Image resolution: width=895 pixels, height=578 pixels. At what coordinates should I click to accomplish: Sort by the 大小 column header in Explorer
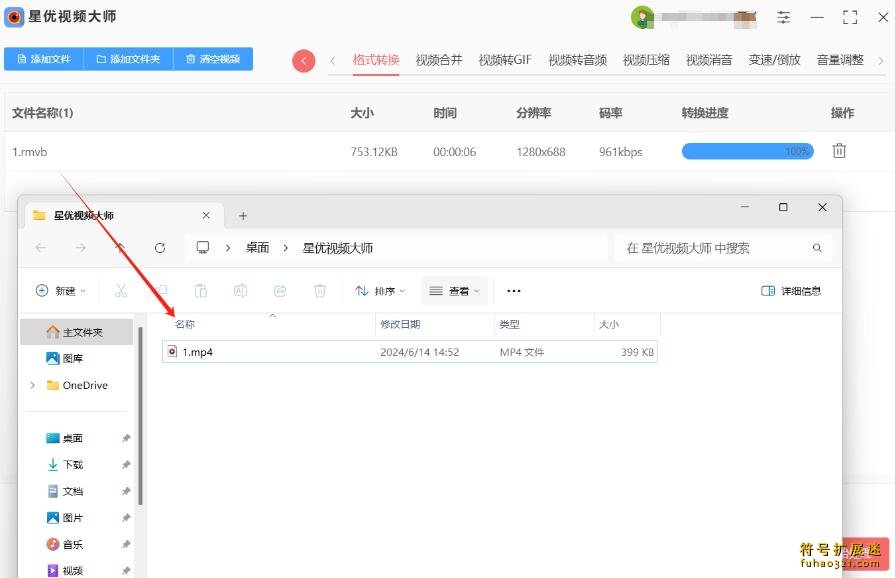(608, 324)
